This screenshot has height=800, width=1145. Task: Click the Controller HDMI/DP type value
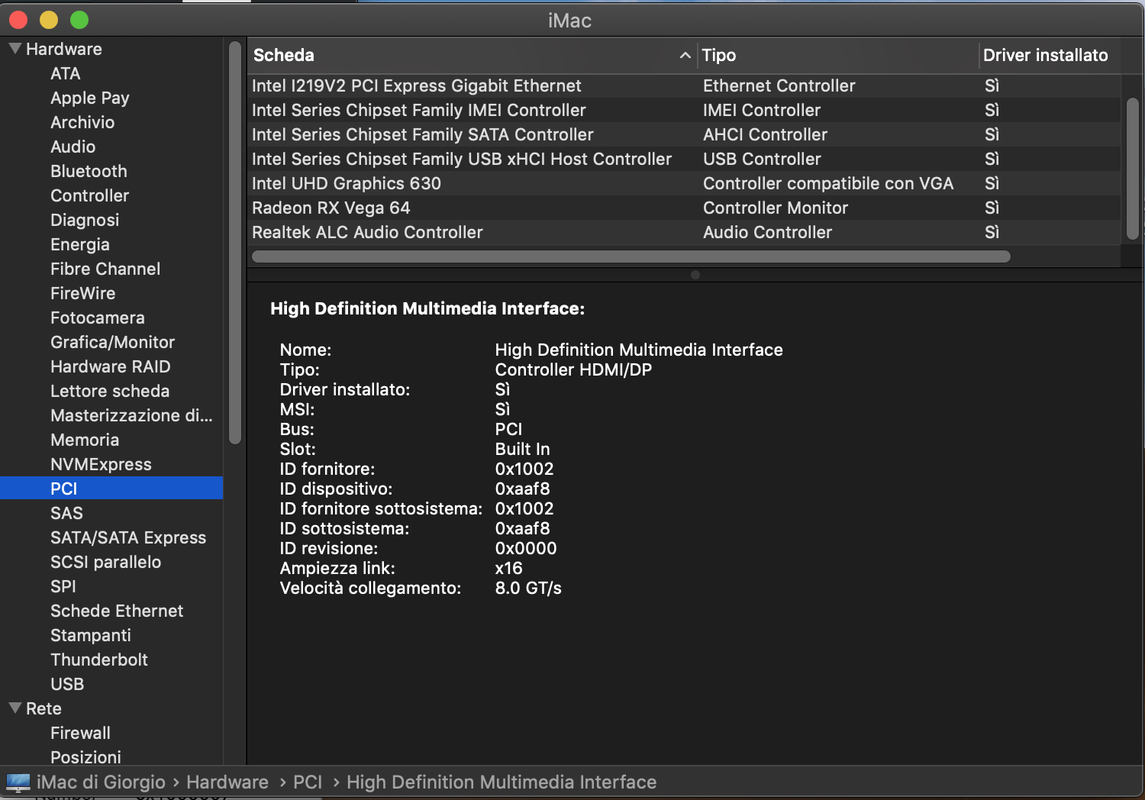tap(573, 370)
